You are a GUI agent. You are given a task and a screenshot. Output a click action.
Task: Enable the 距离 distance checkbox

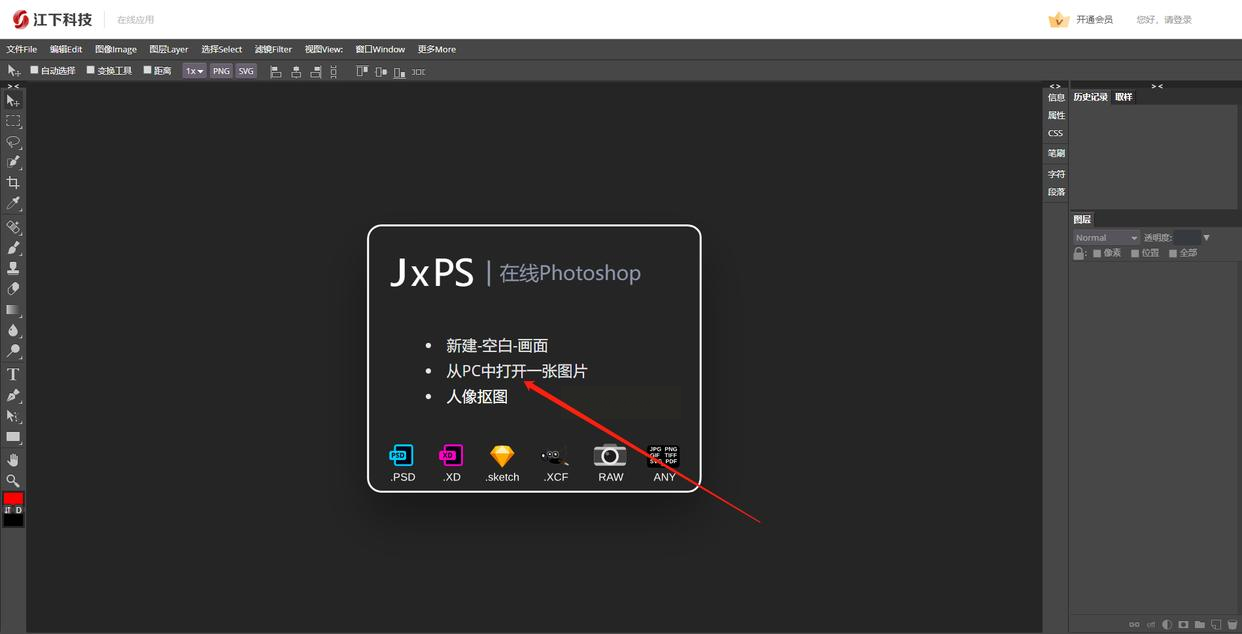tap(147, 70)
